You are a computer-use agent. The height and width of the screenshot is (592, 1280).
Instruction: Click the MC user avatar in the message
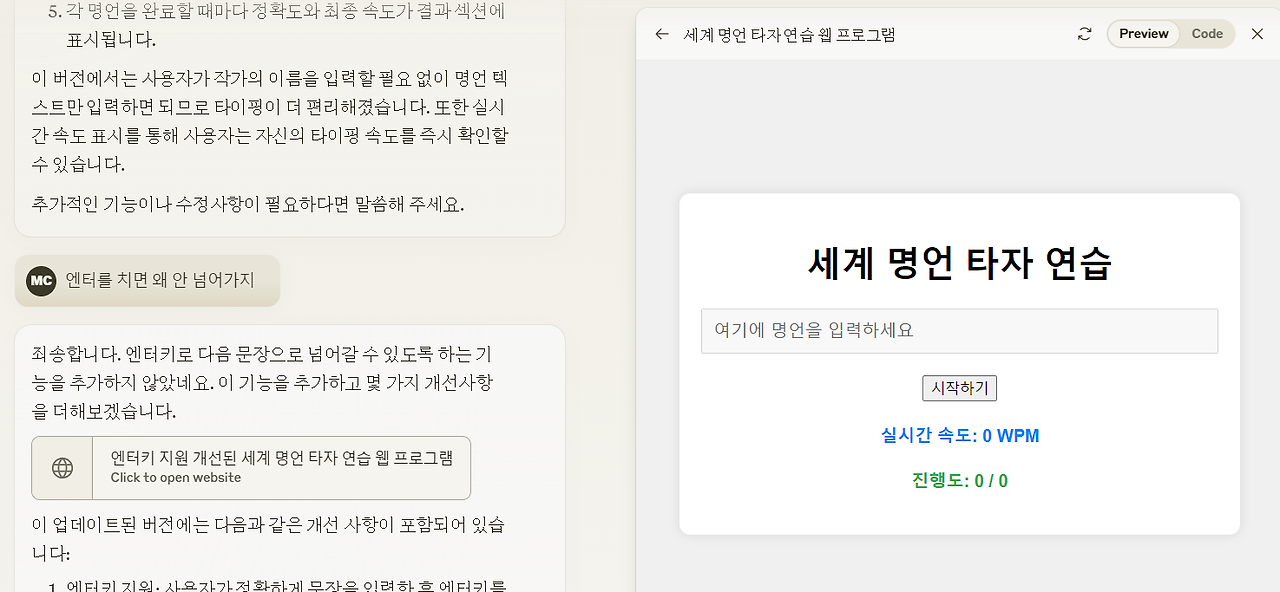coord(41,281)
